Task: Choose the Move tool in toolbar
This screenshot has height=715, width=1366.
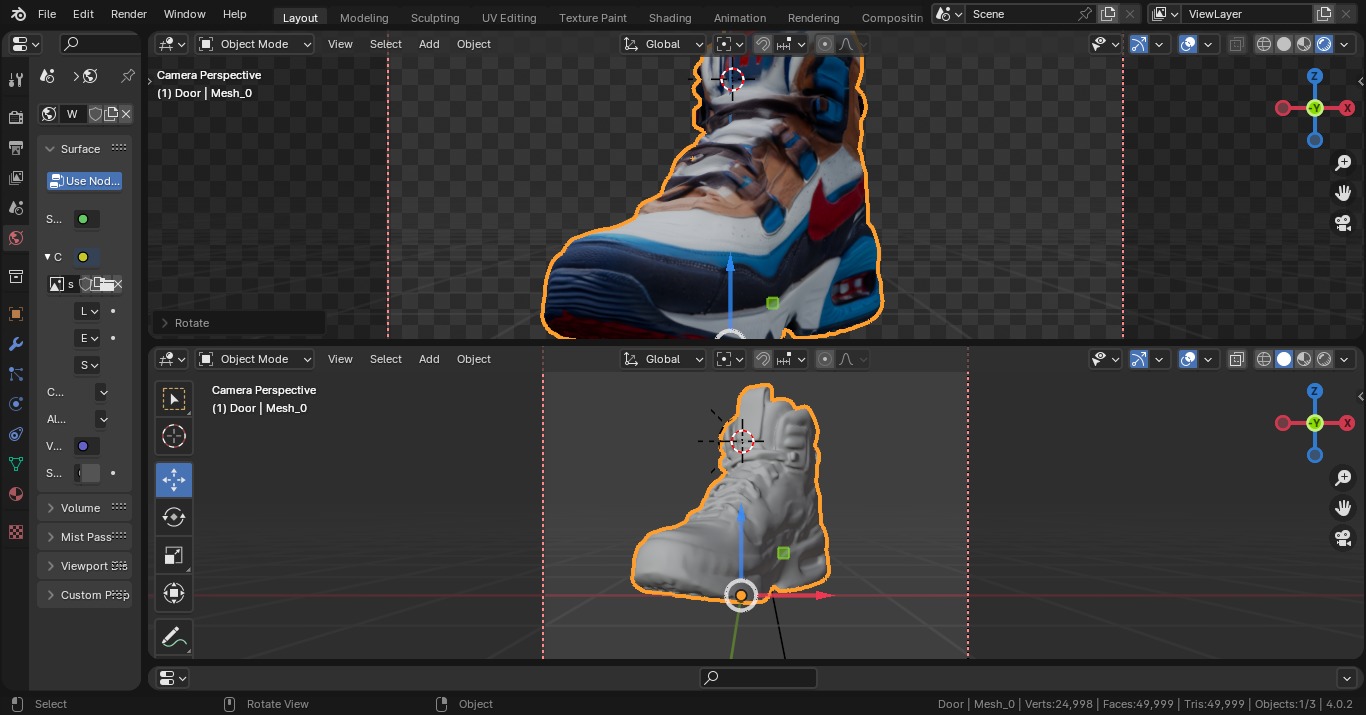Action: (x=174, y=480)
